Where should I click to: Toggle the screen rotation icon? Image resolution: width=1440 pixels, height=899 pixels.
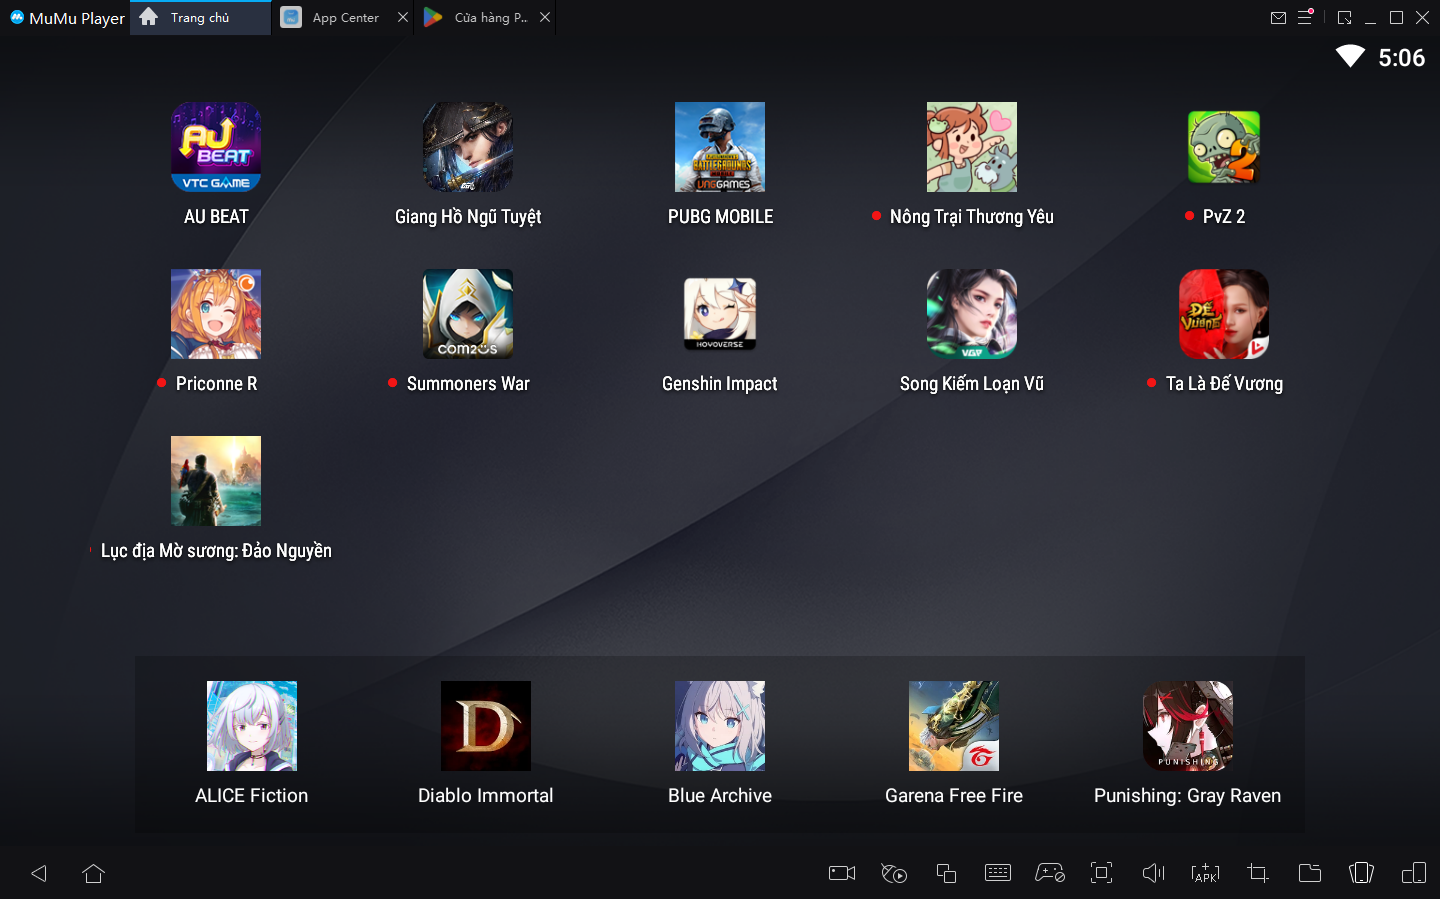tap(1413, 873)
